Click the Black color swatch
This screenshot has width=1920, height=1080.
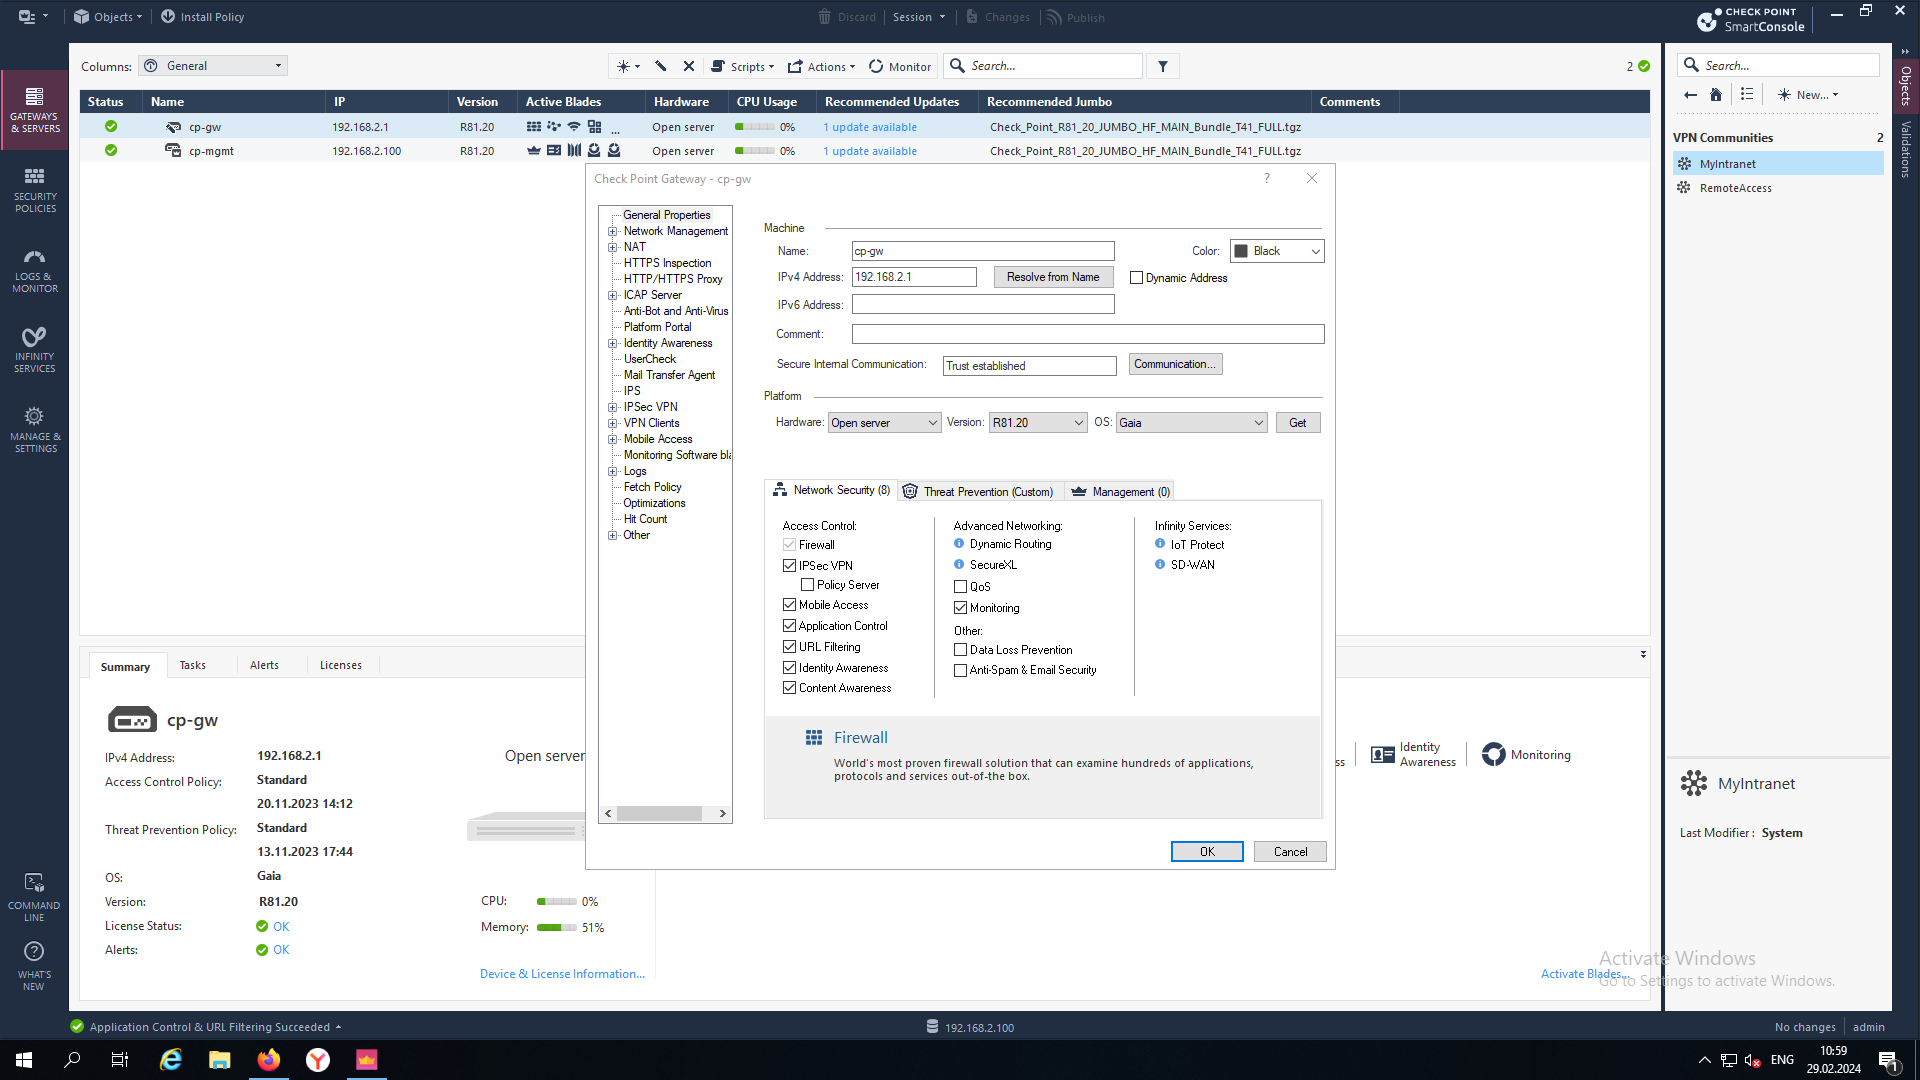pos(1241,252)
